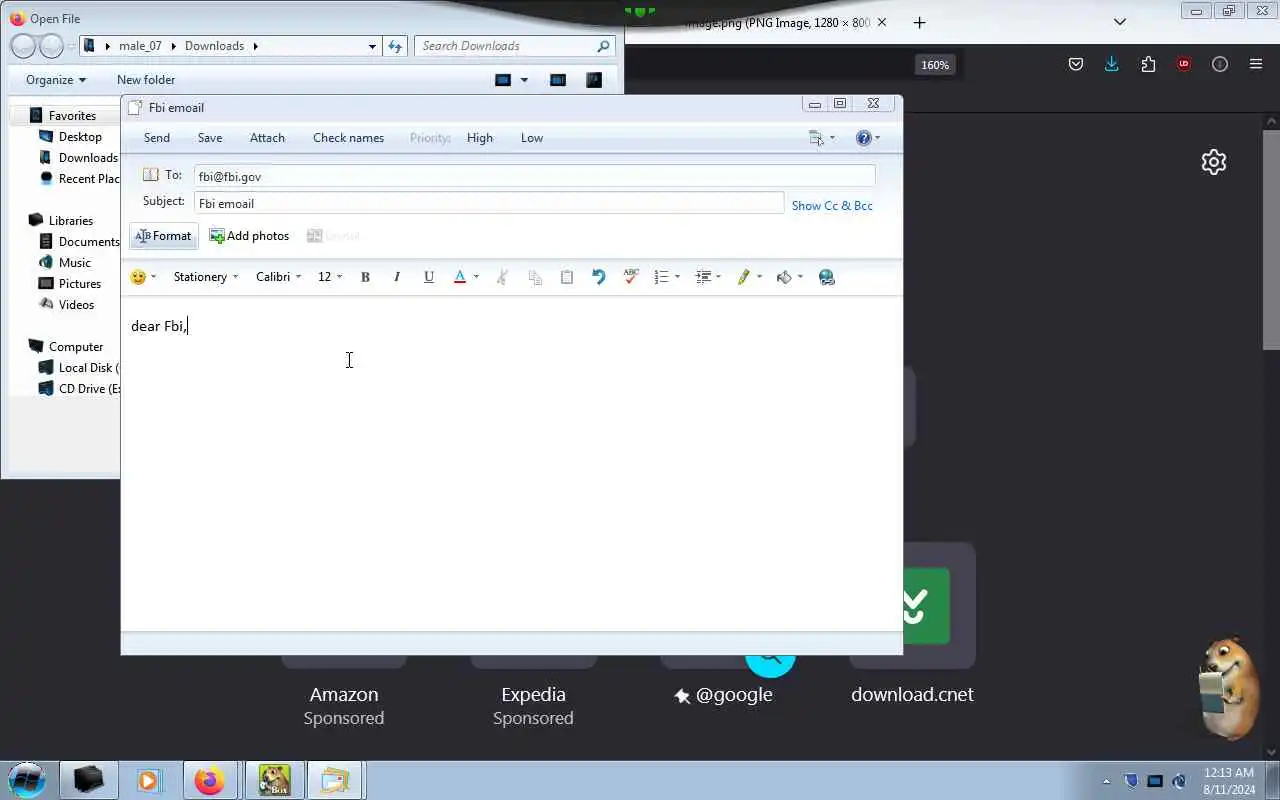Toggle underline formatting in the email

(x=429, y=277)
